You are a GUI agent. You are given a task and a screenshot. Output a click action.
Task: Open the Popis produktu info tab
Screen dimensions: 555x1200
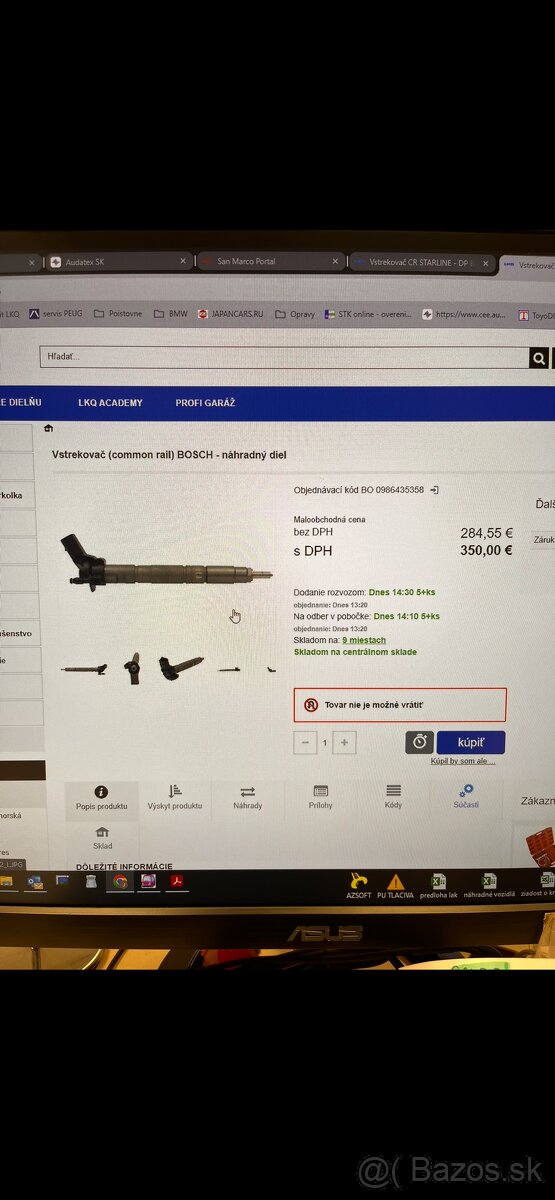pyautogui.click(x=101, y=798)
